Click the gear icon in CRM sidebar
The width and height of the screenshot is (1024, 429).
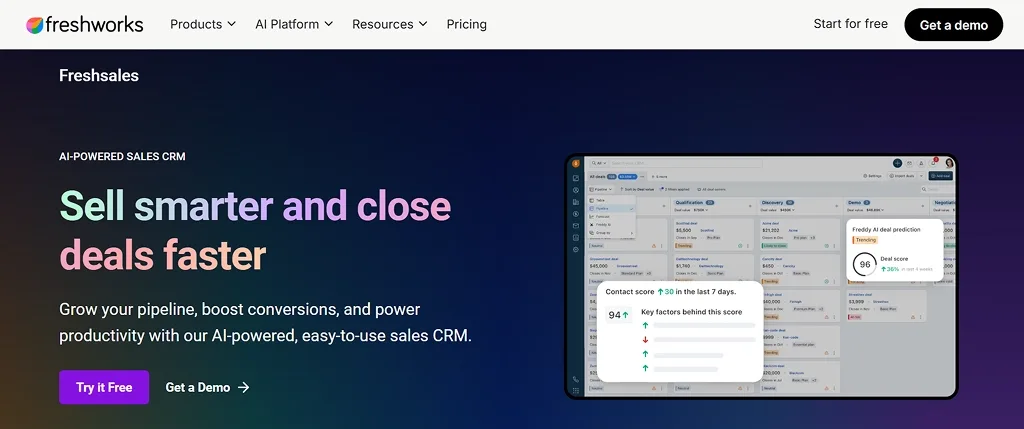pos(575,249)
